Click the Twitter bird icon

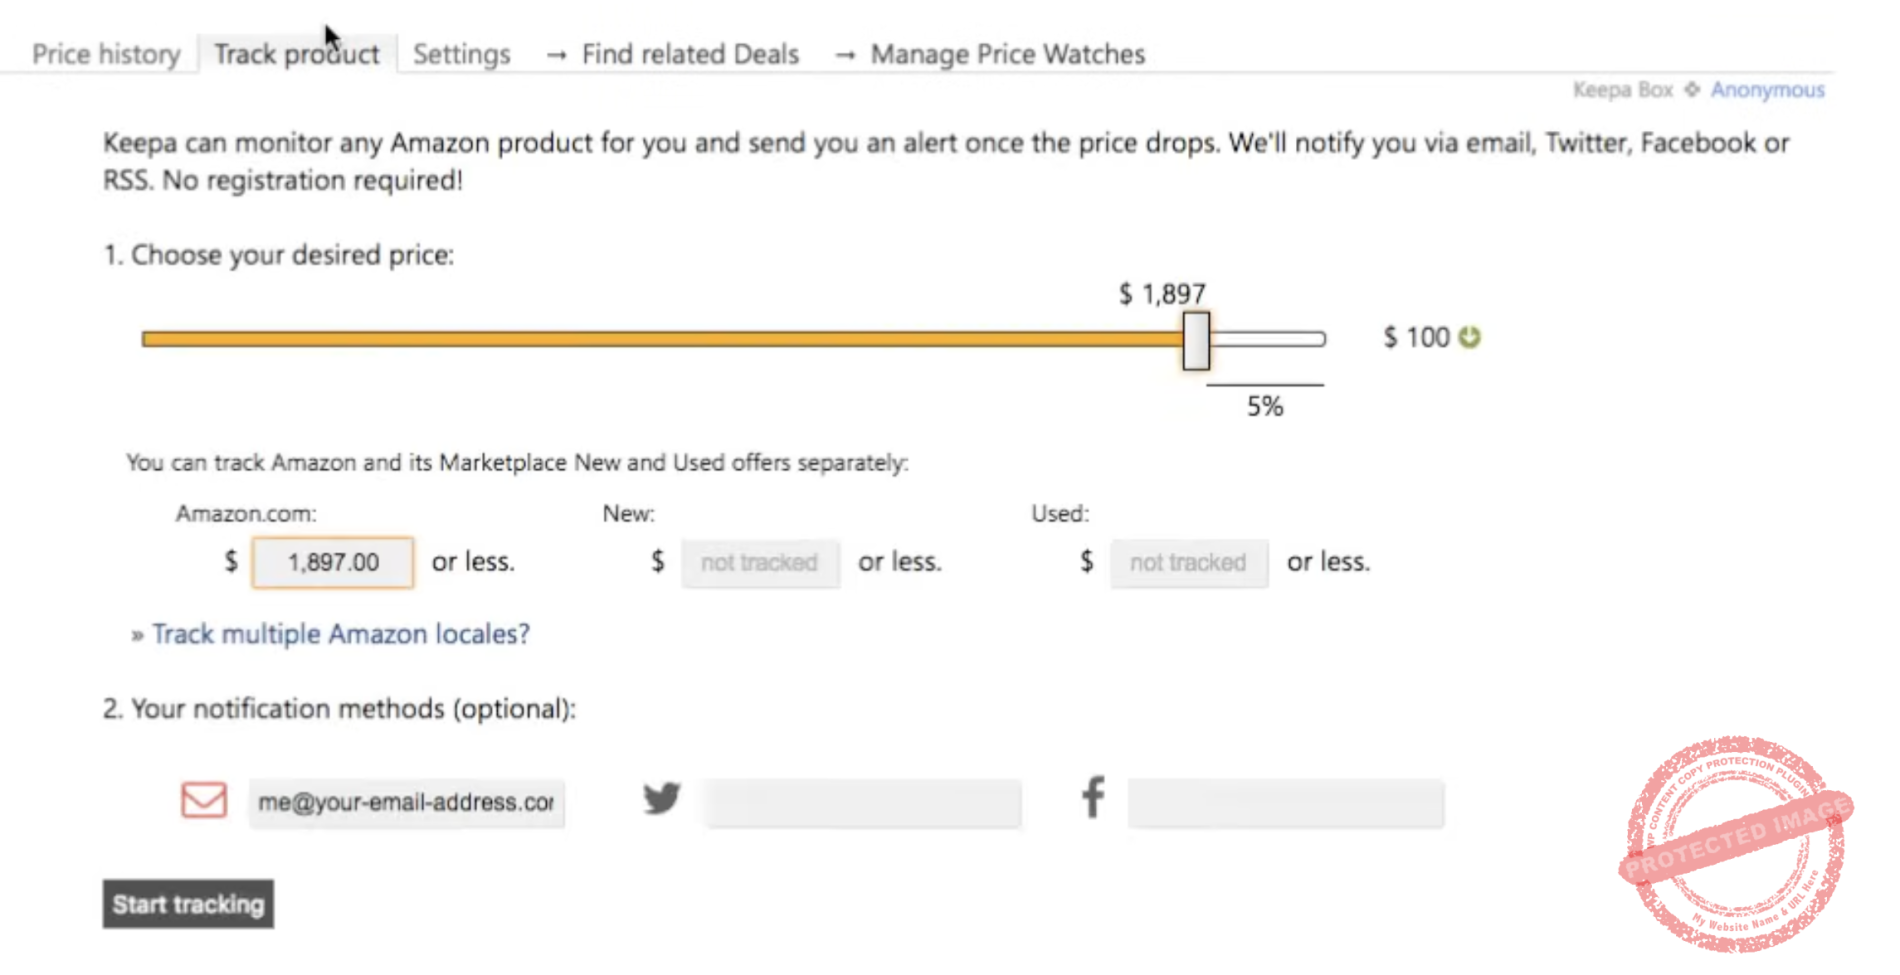pos(662,798)
